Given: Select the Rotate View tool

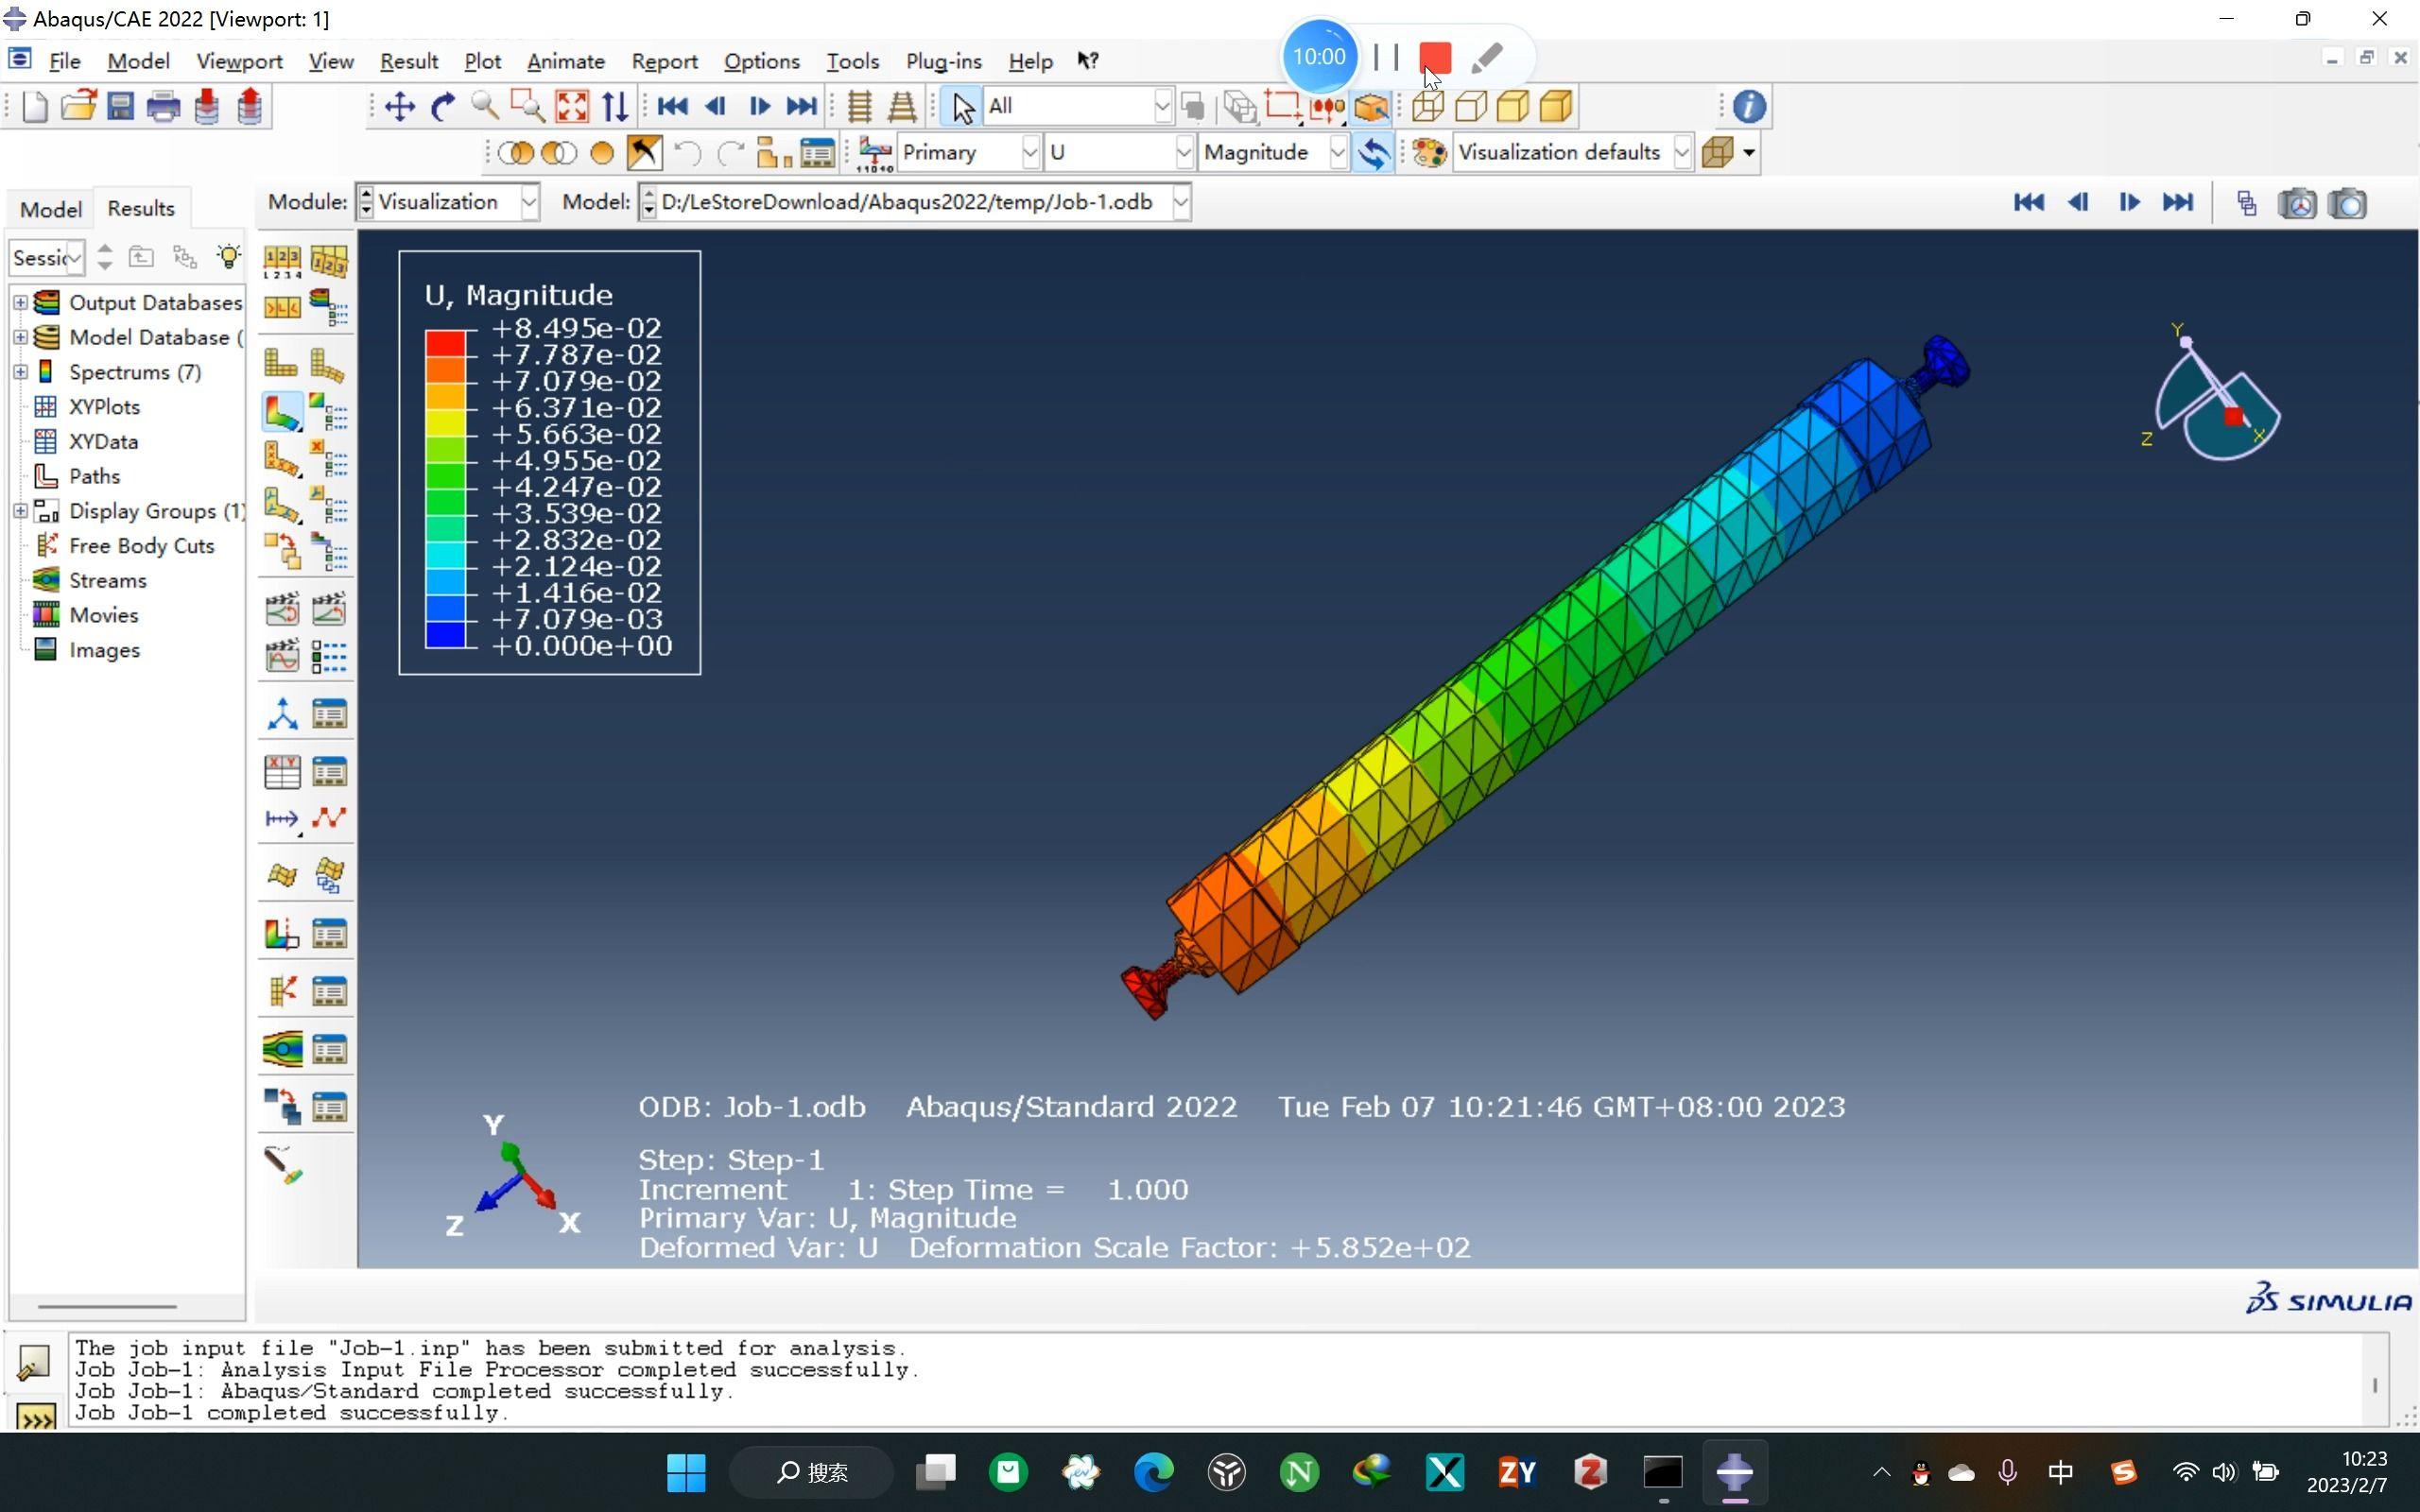Looking at the screenshot, I should point(442,106).
